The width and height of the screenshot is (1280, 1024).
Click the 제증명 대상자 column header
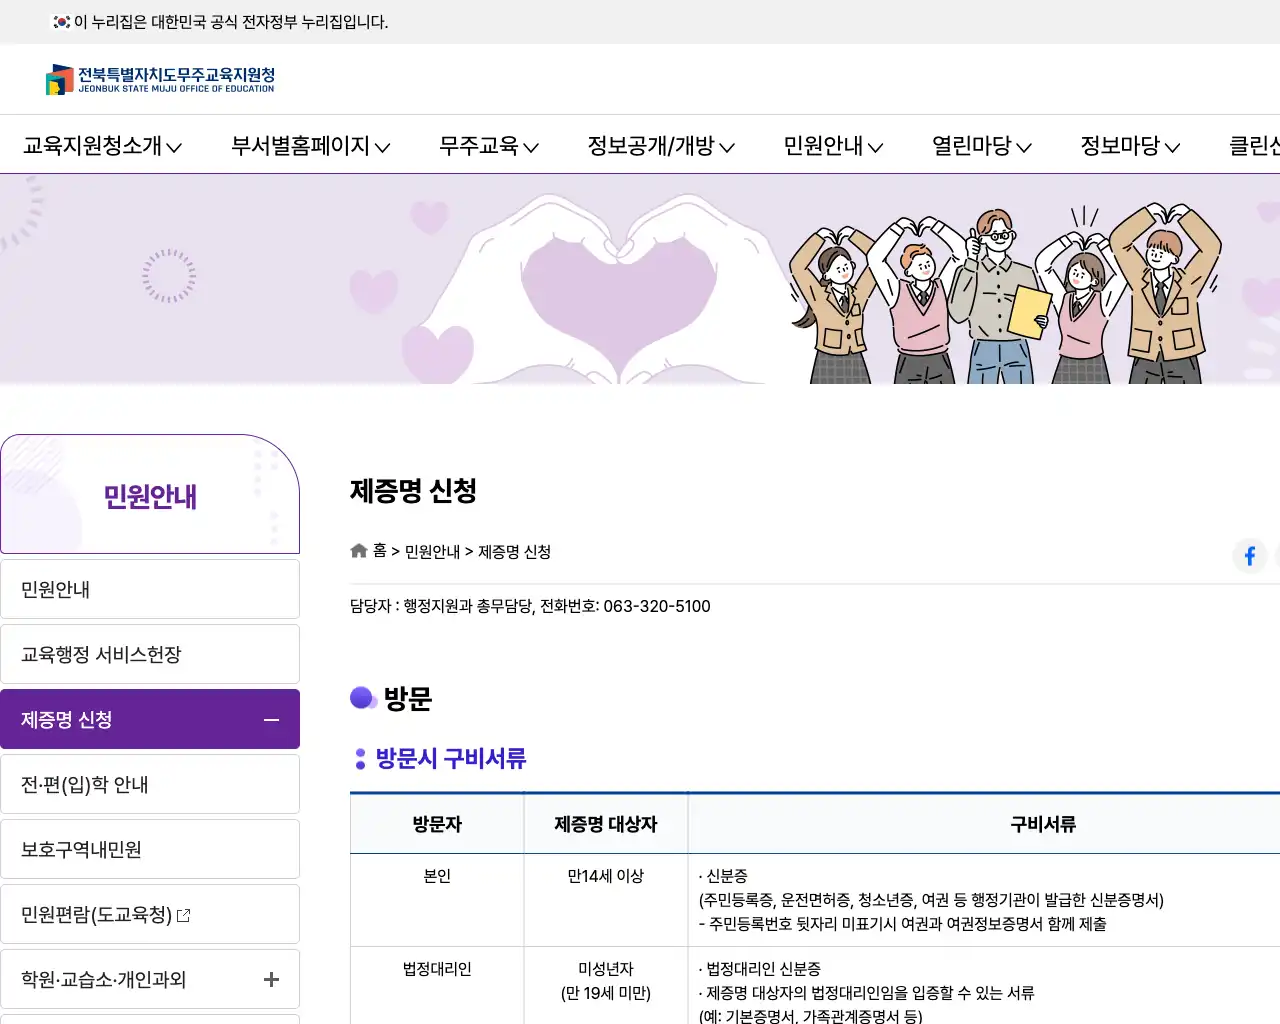[606, 824]
